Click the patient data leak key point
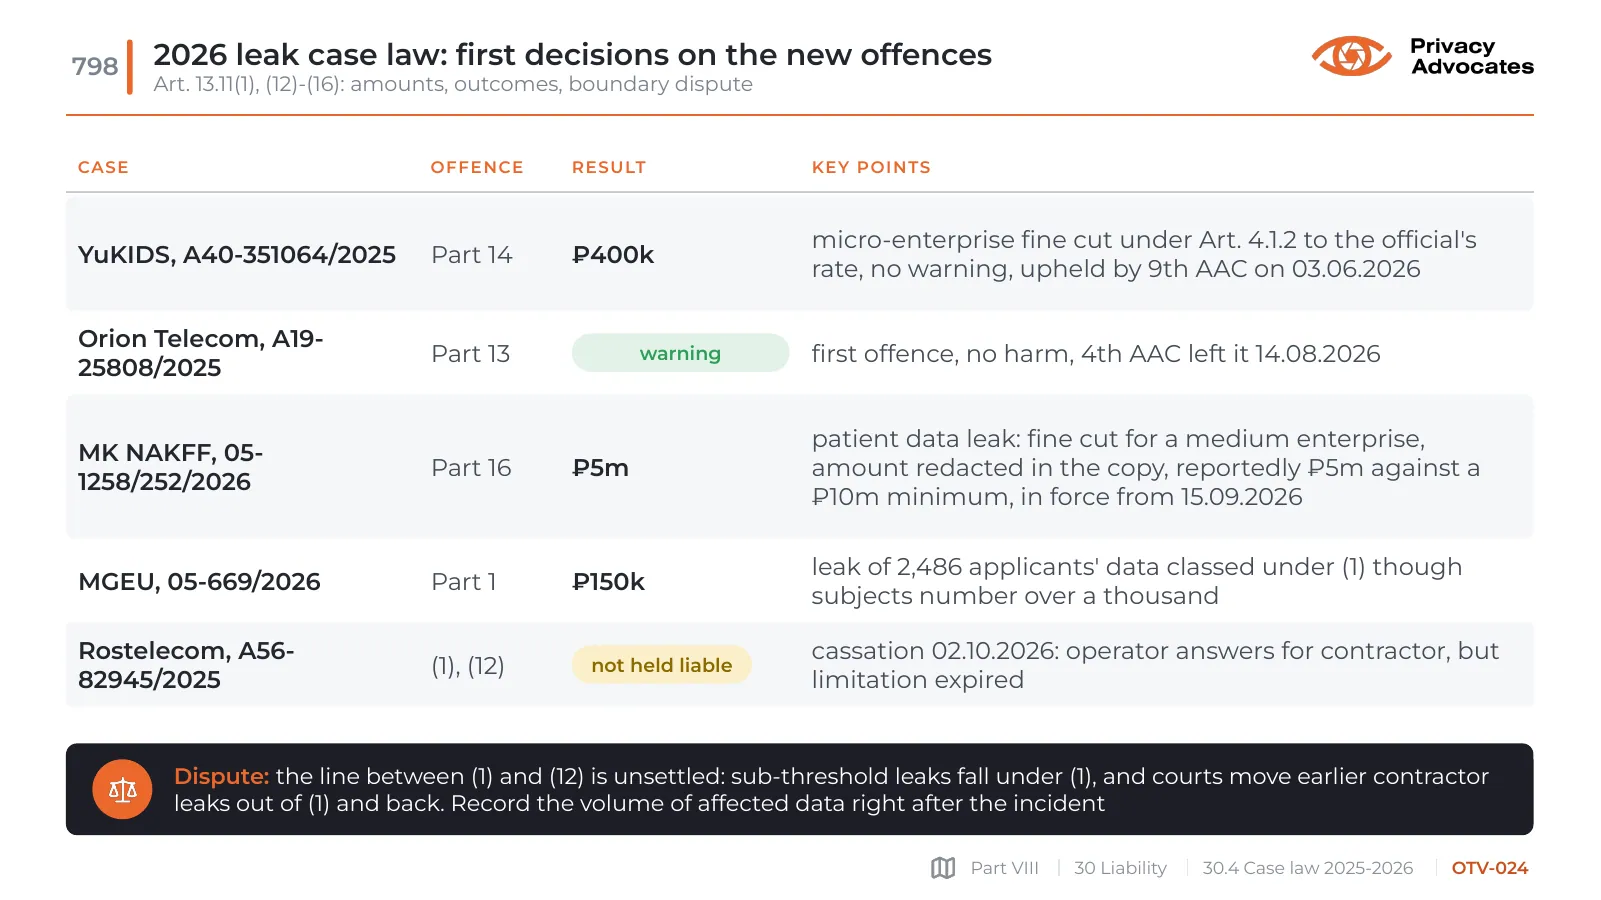 pos(1146,468)
